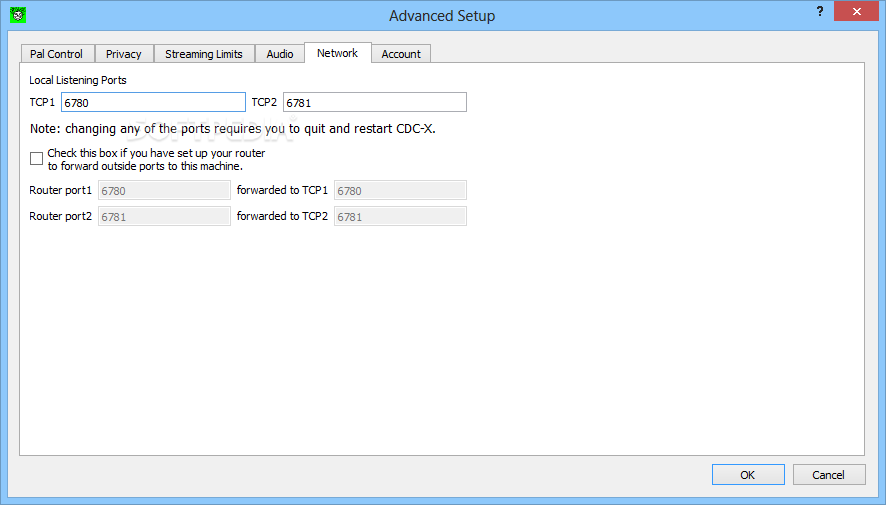Click the TCP2 port input field
The image size is (886, 505).
[x=375, y=102]
